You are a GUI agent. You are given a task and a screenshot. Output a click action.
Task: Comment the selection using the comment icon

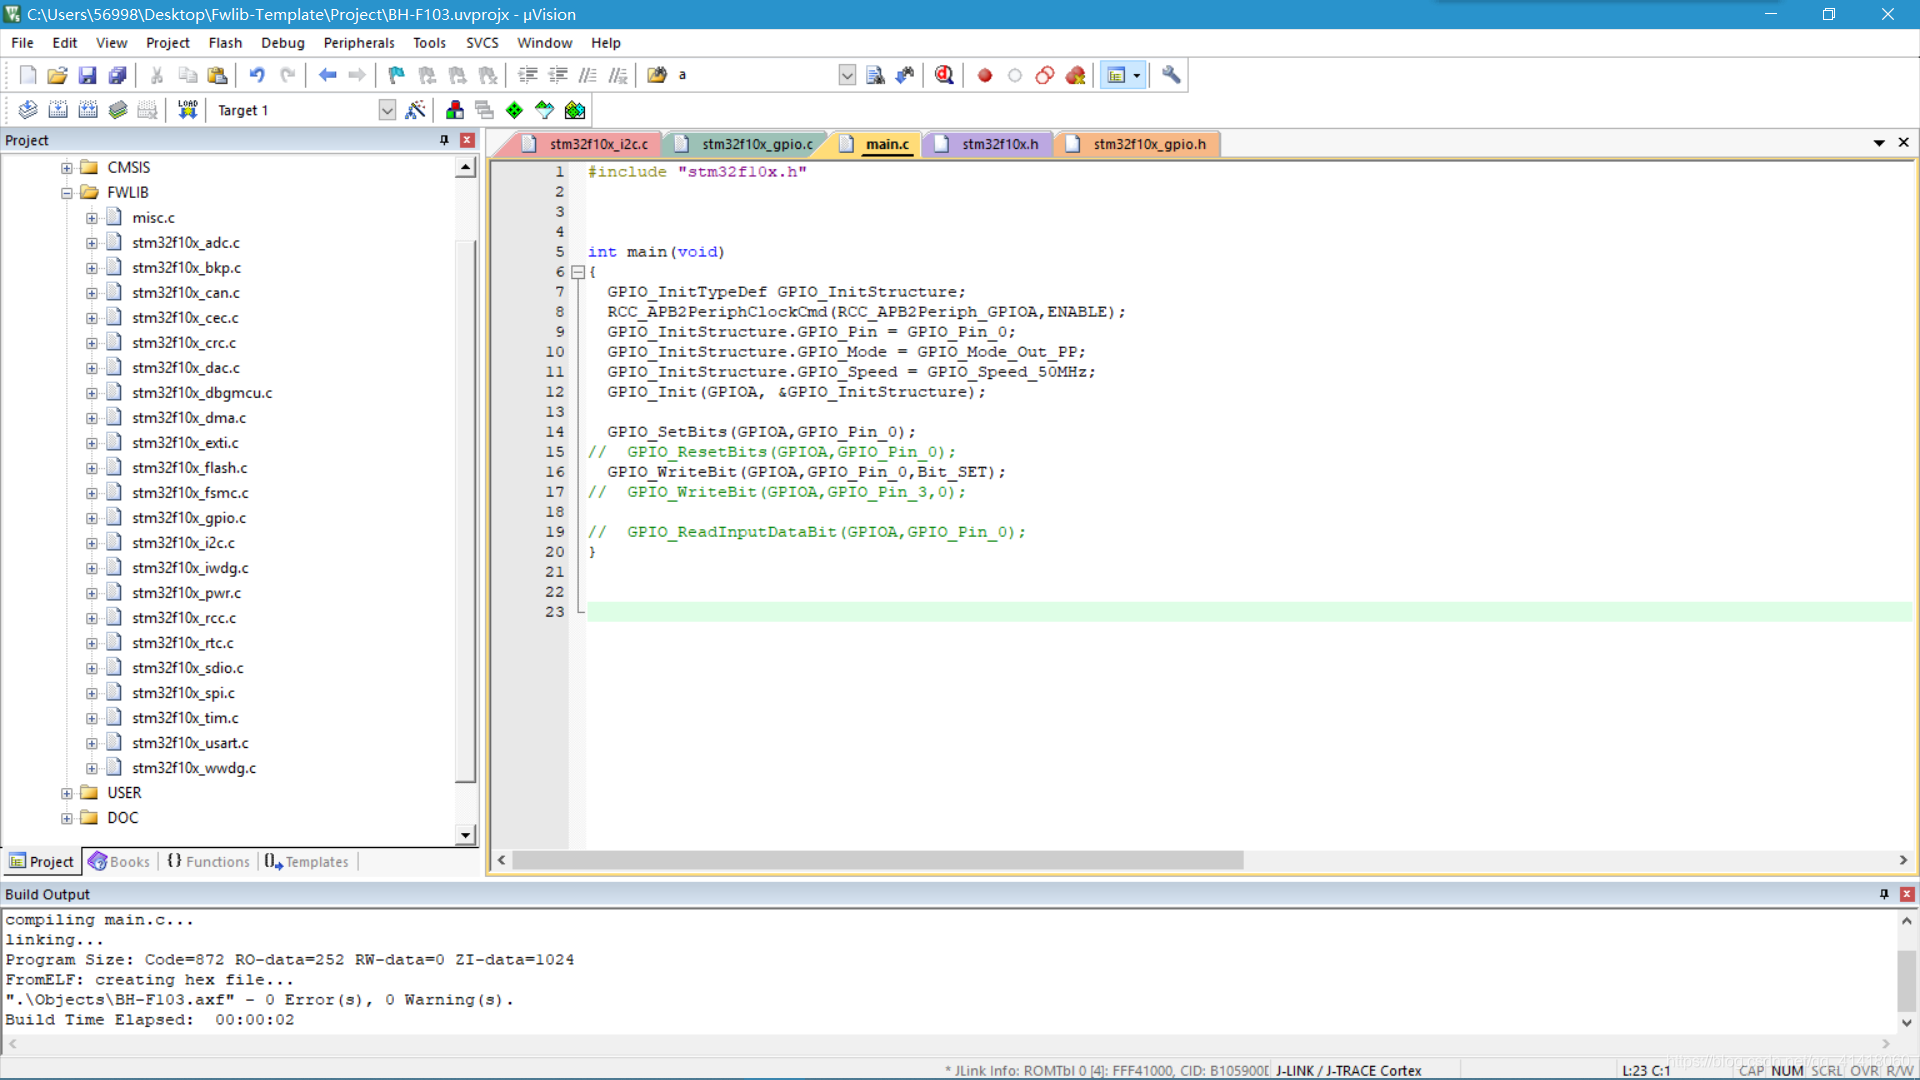point(588,75)
